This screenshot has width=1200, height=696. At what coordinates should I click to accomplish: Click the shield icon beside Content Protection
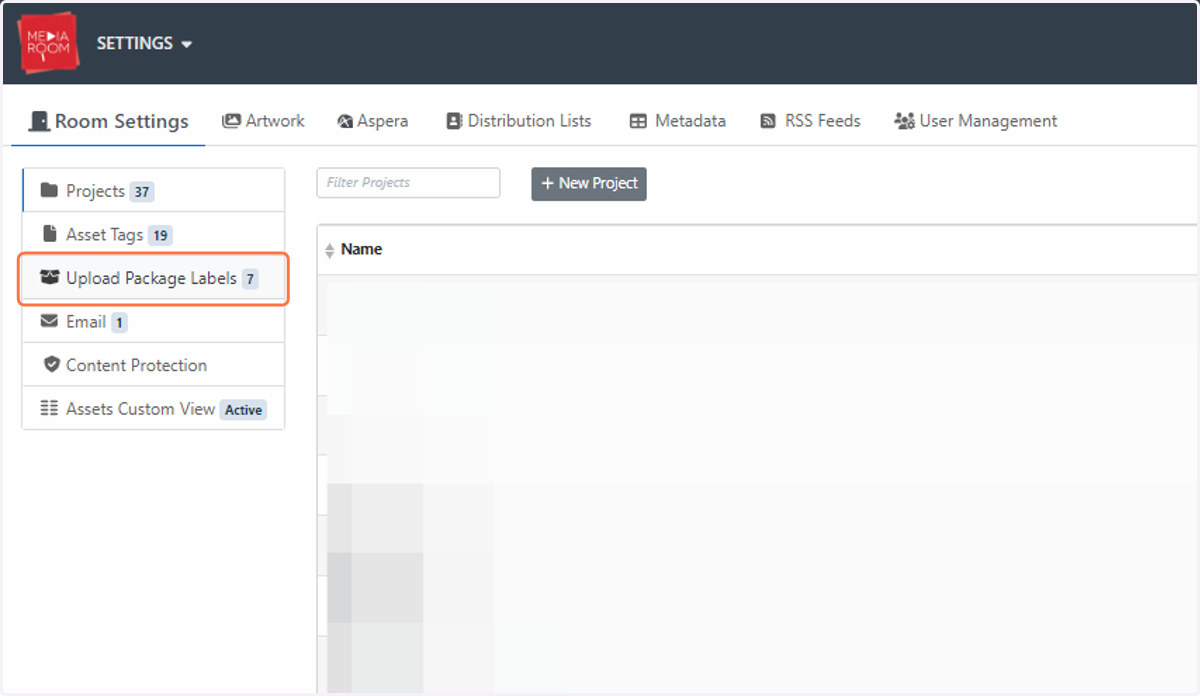click(52, 365)
